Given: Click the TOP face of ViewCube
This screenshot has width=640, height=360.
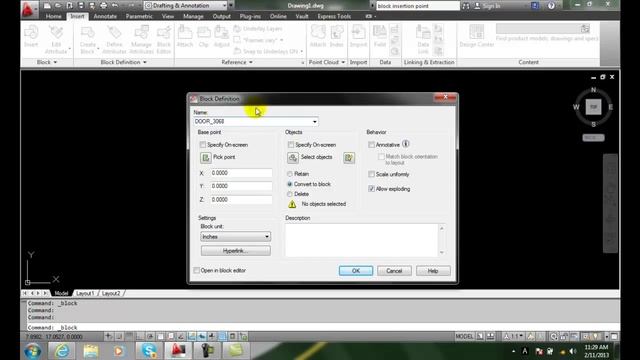Looking at the screenshot, I should 593,107.
